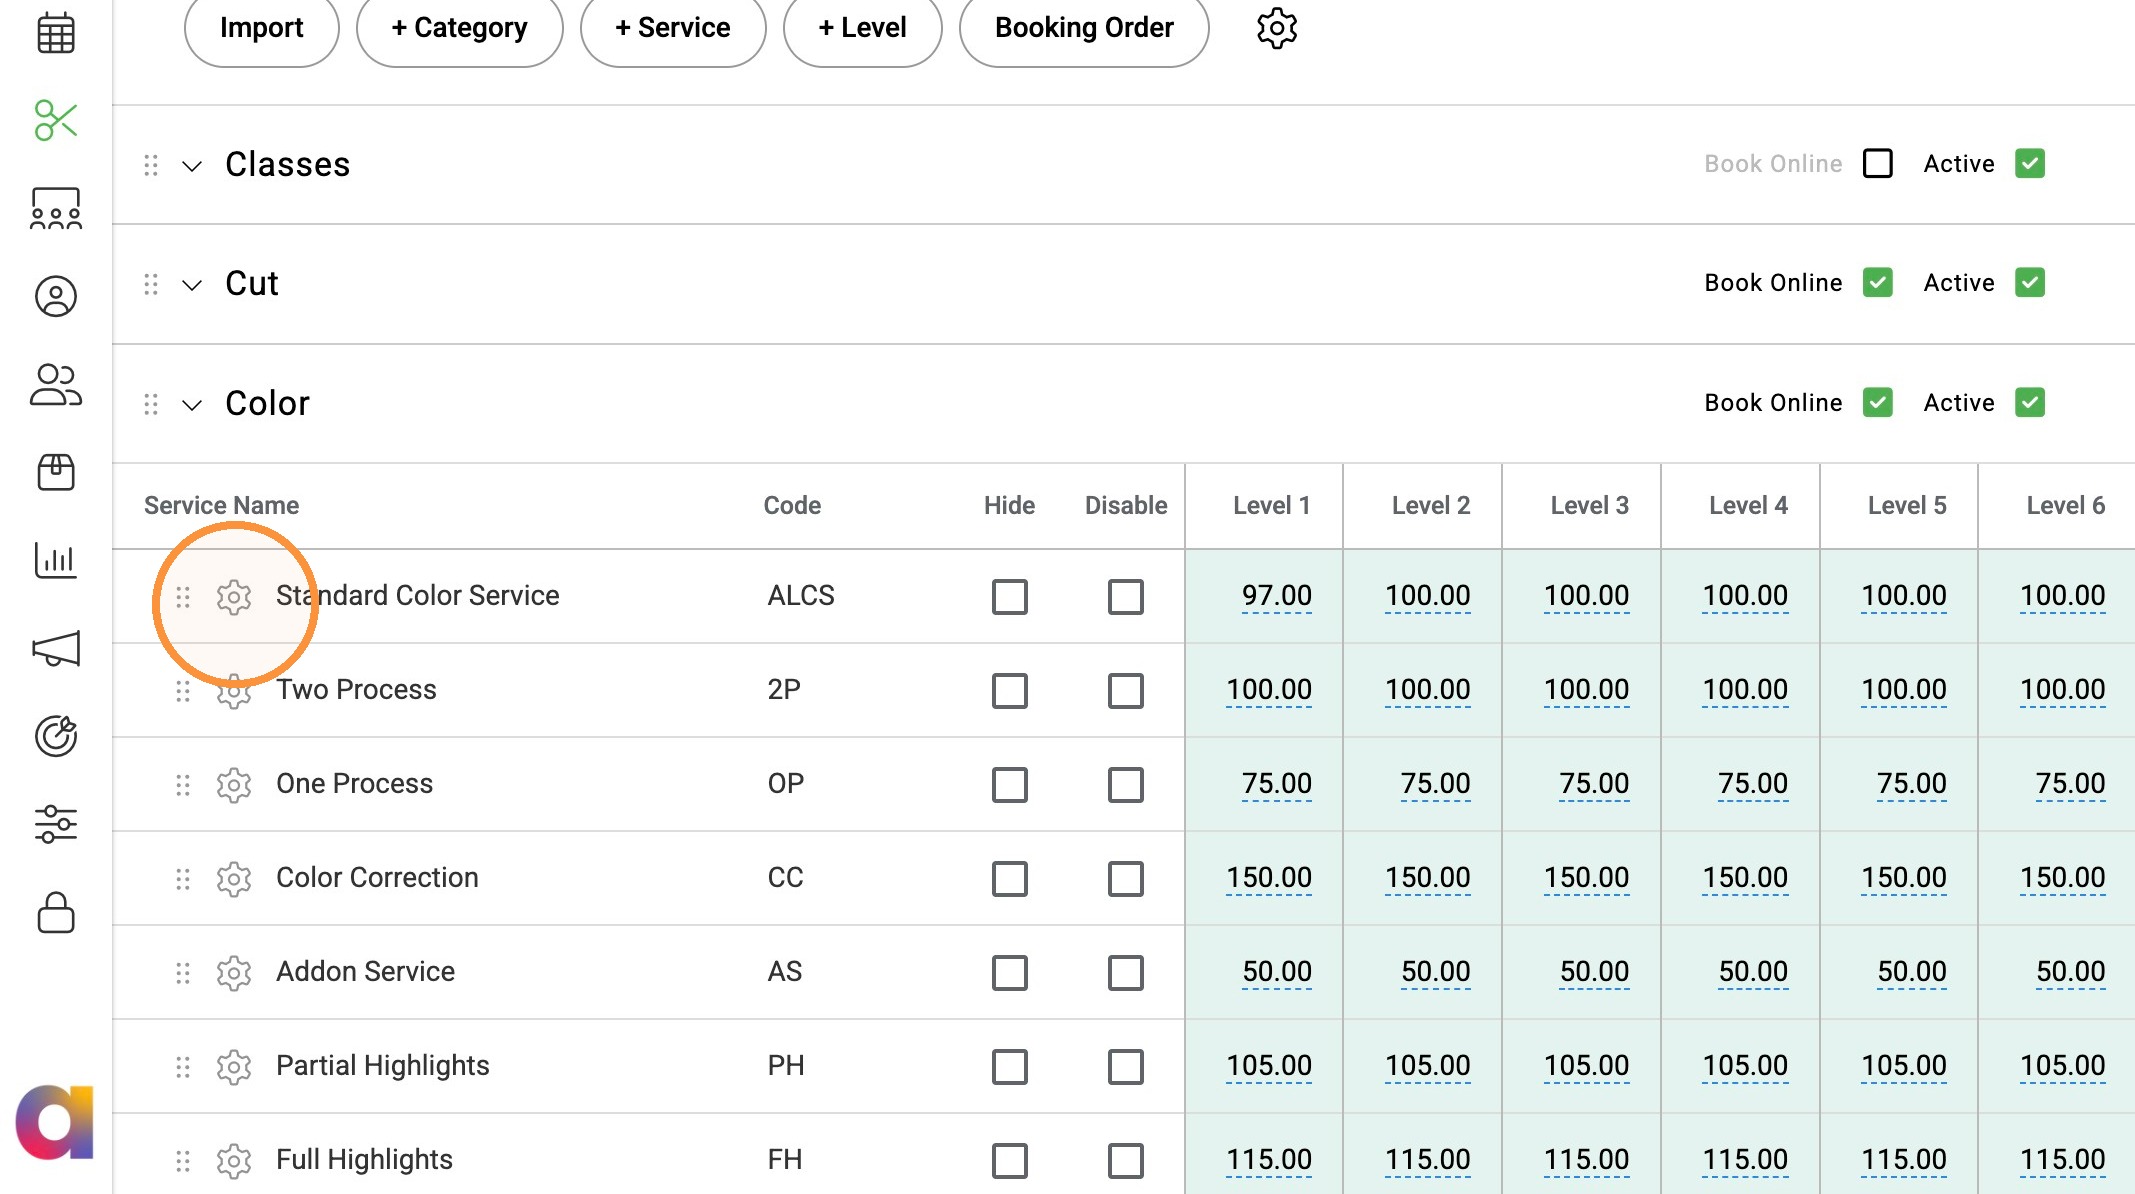This screenshot has height=1194, width=2135.
Task: Open the services settings gear in toolbar
Action: coord(1277,28)
